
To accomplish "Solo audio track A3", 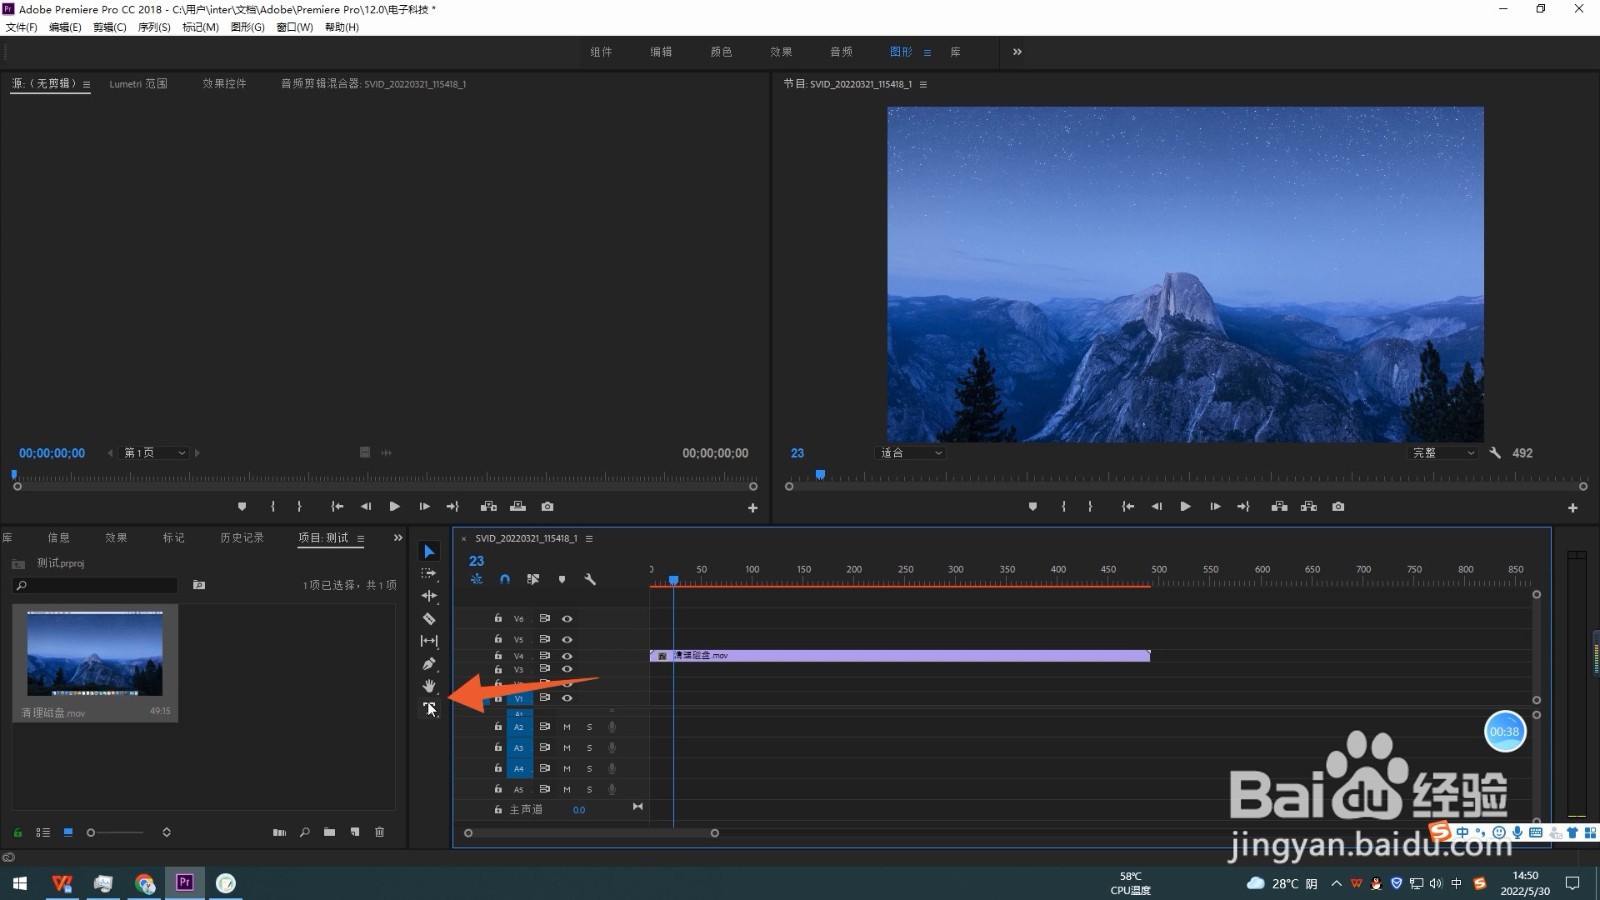I will click(589, 748).
